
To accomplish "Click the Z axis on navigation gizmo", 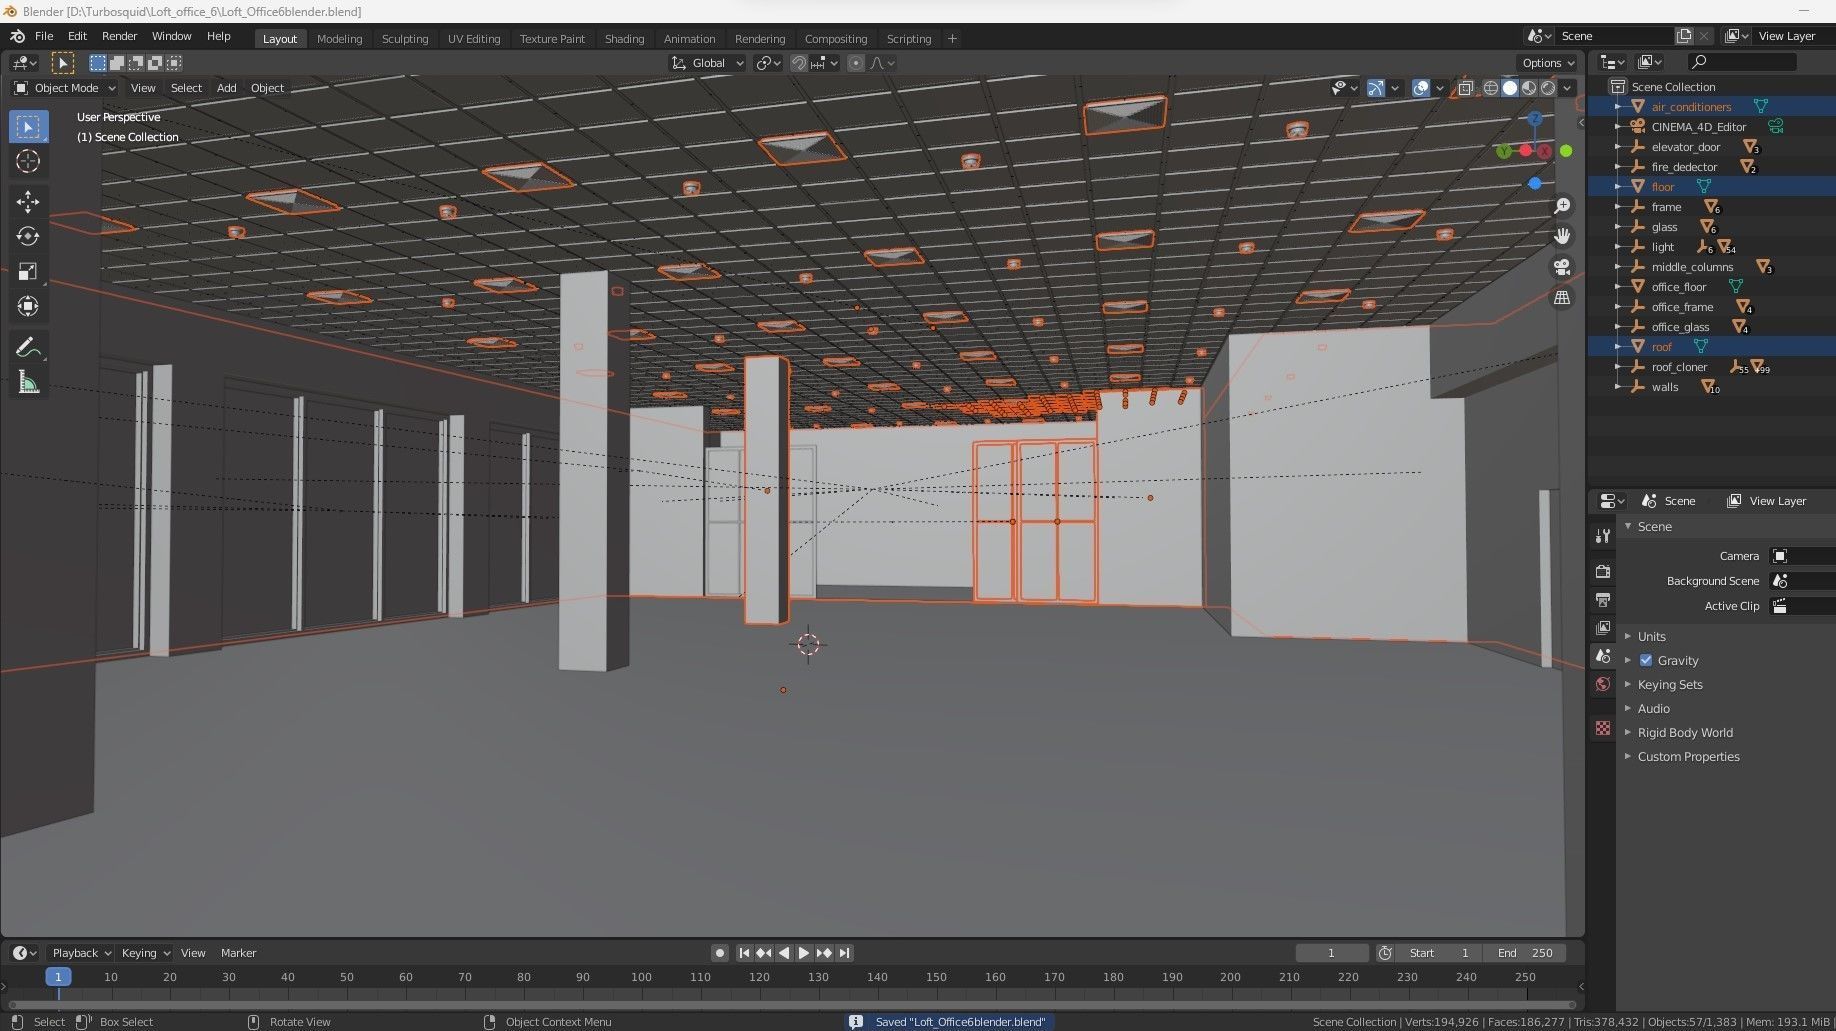I will click(1535, 118).
